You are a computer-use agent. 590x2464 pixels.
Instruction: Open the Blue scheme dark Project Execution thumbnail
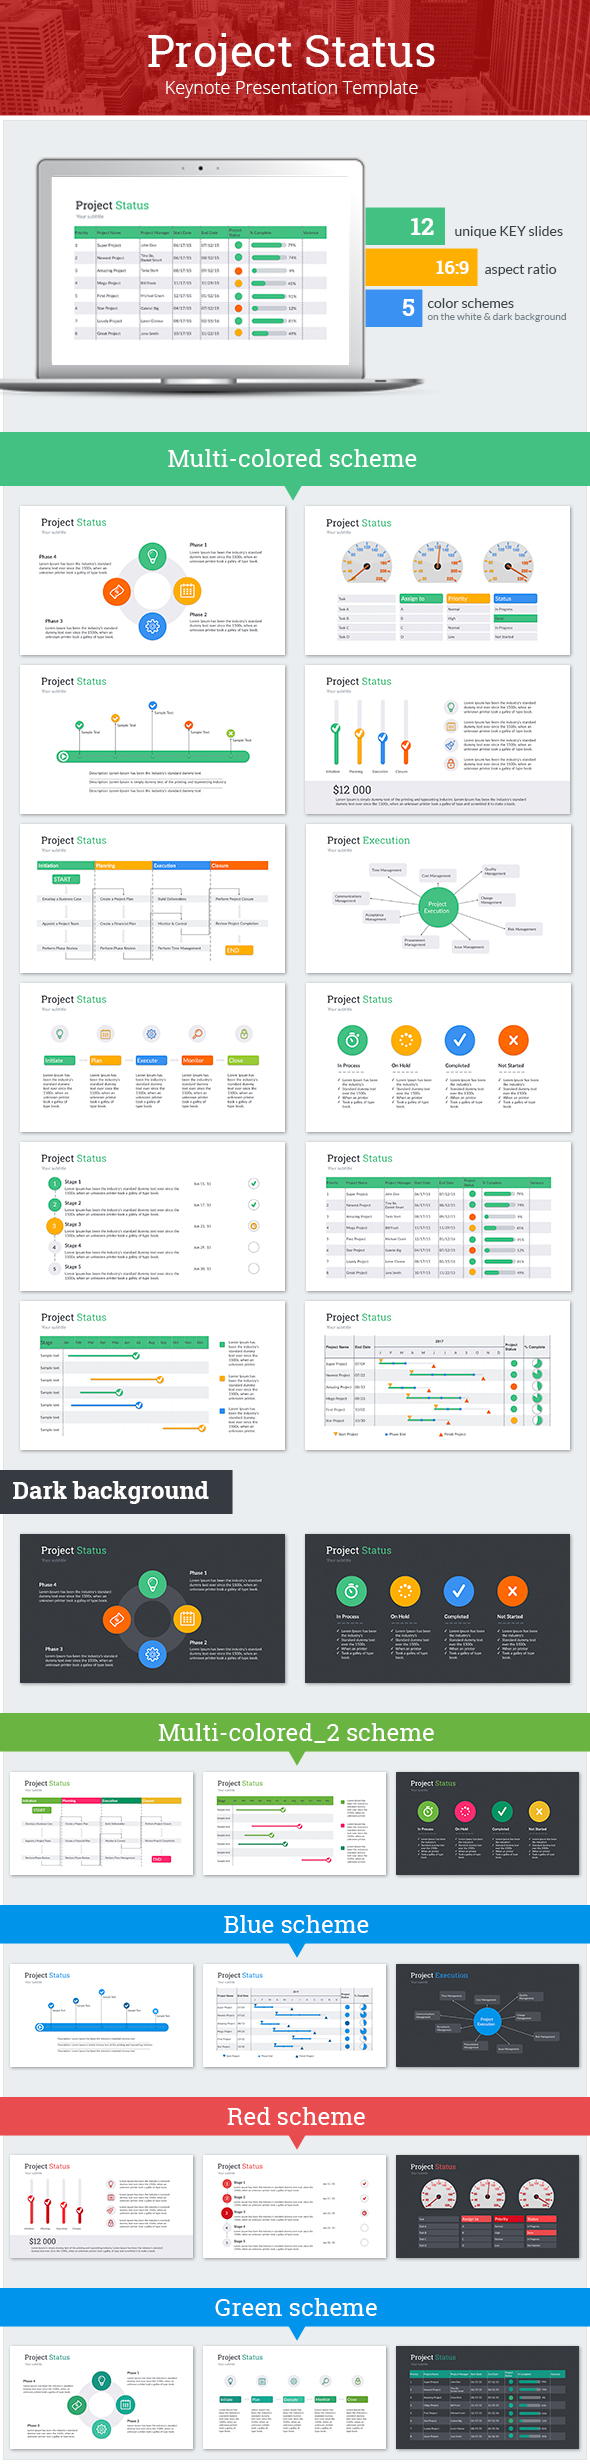[487, 2015]
